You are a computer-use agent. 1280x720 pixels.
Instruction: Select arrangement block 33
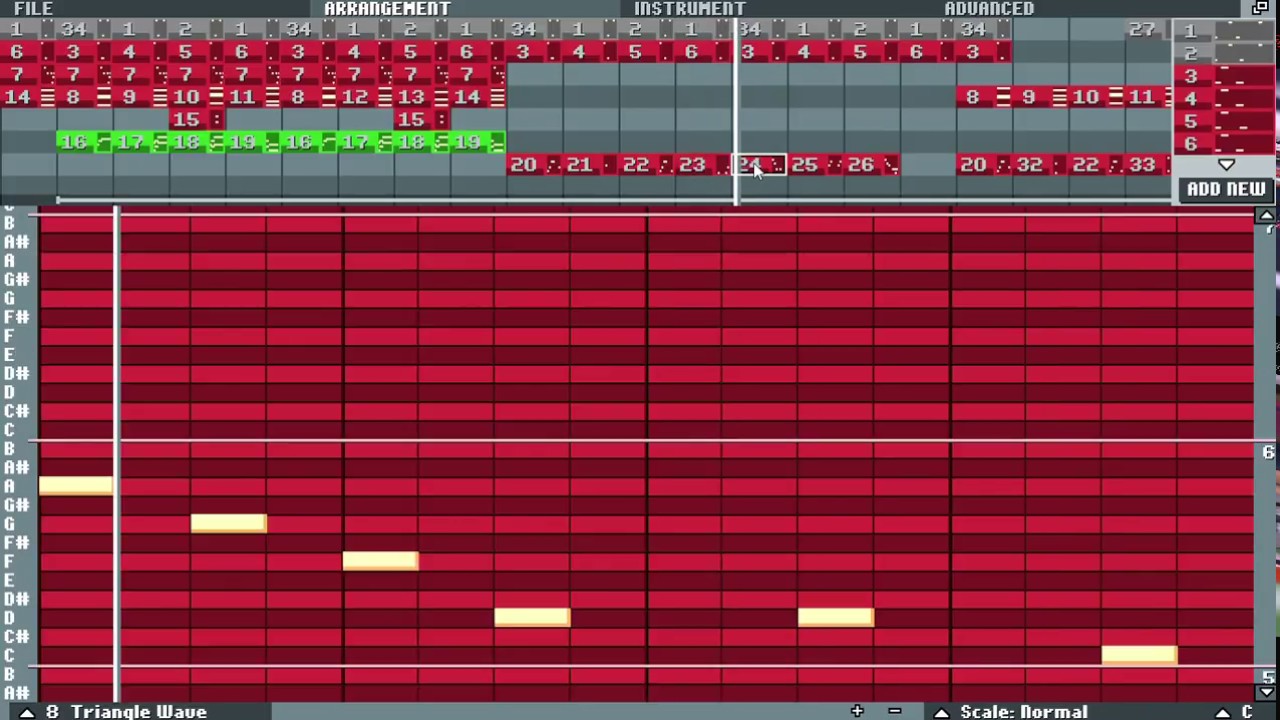pyautogui.click(x=1148, y=165)
